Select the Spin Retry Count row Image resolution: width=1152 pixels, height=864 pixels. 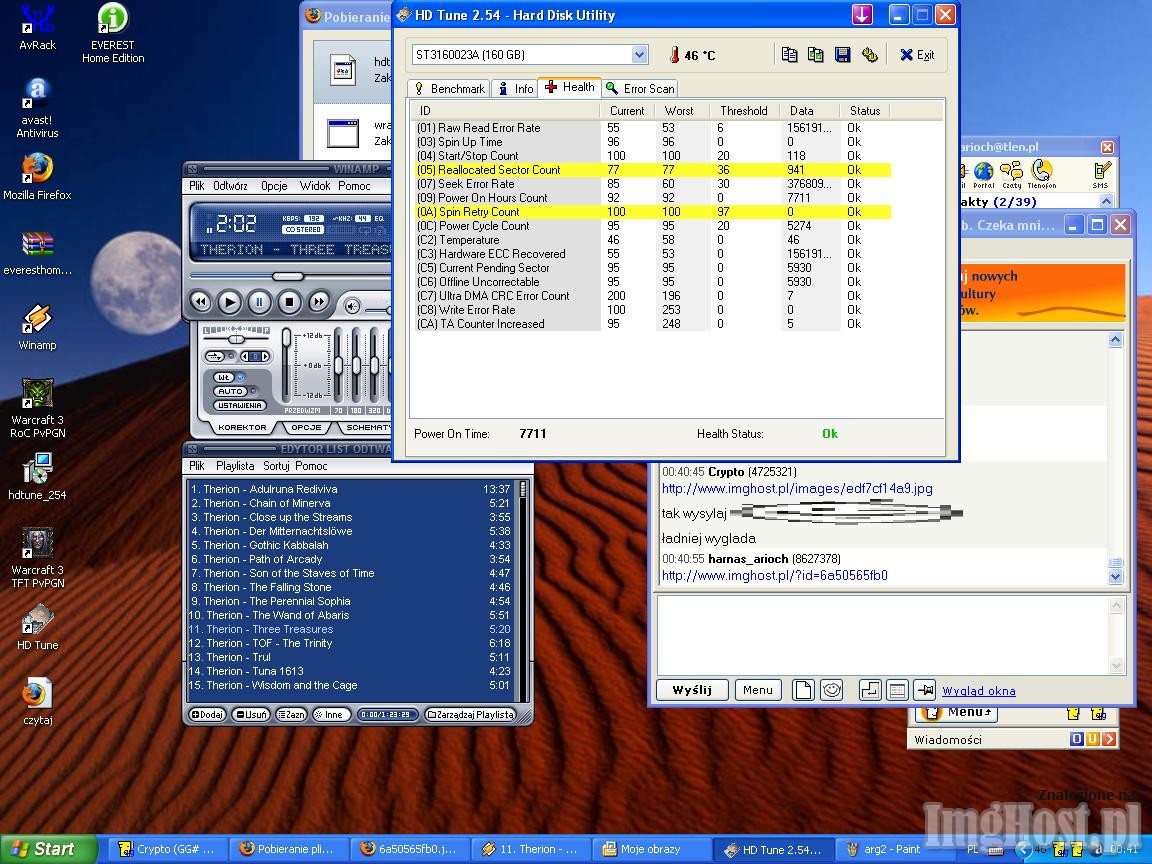coord(652,212)
